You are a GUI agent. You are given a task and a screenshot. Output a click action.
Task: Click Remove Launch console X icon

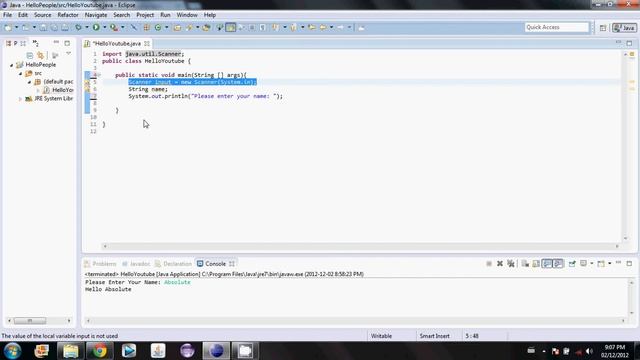coord(500,264)
